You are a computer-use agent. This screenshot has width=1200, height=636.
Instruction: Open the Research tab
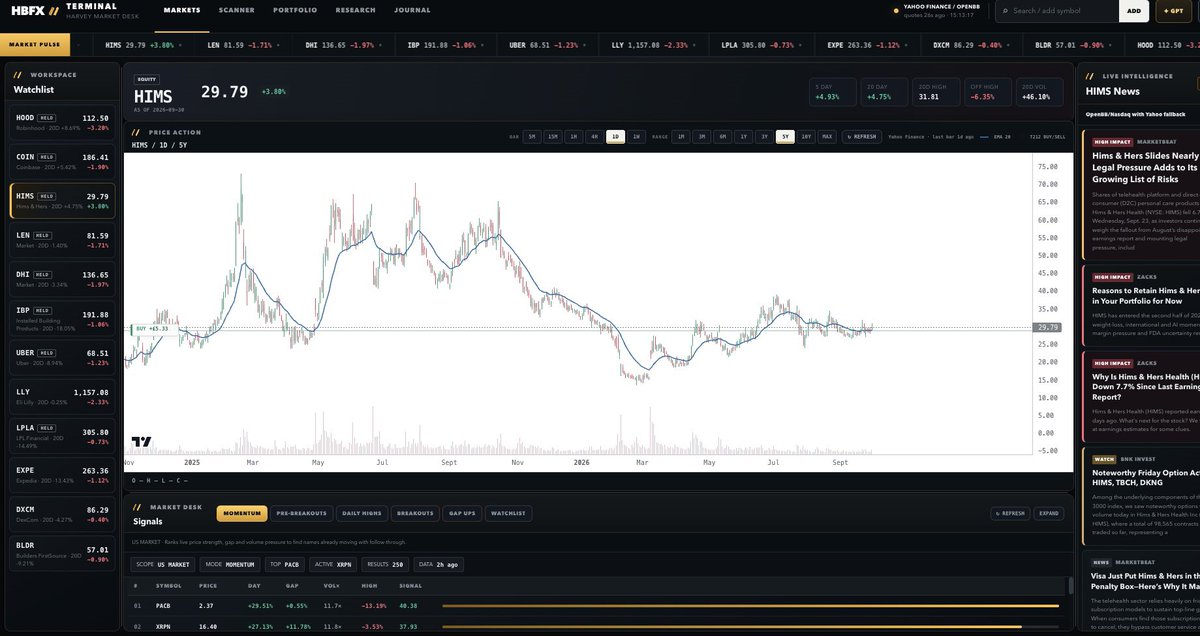tap(356, 10)
